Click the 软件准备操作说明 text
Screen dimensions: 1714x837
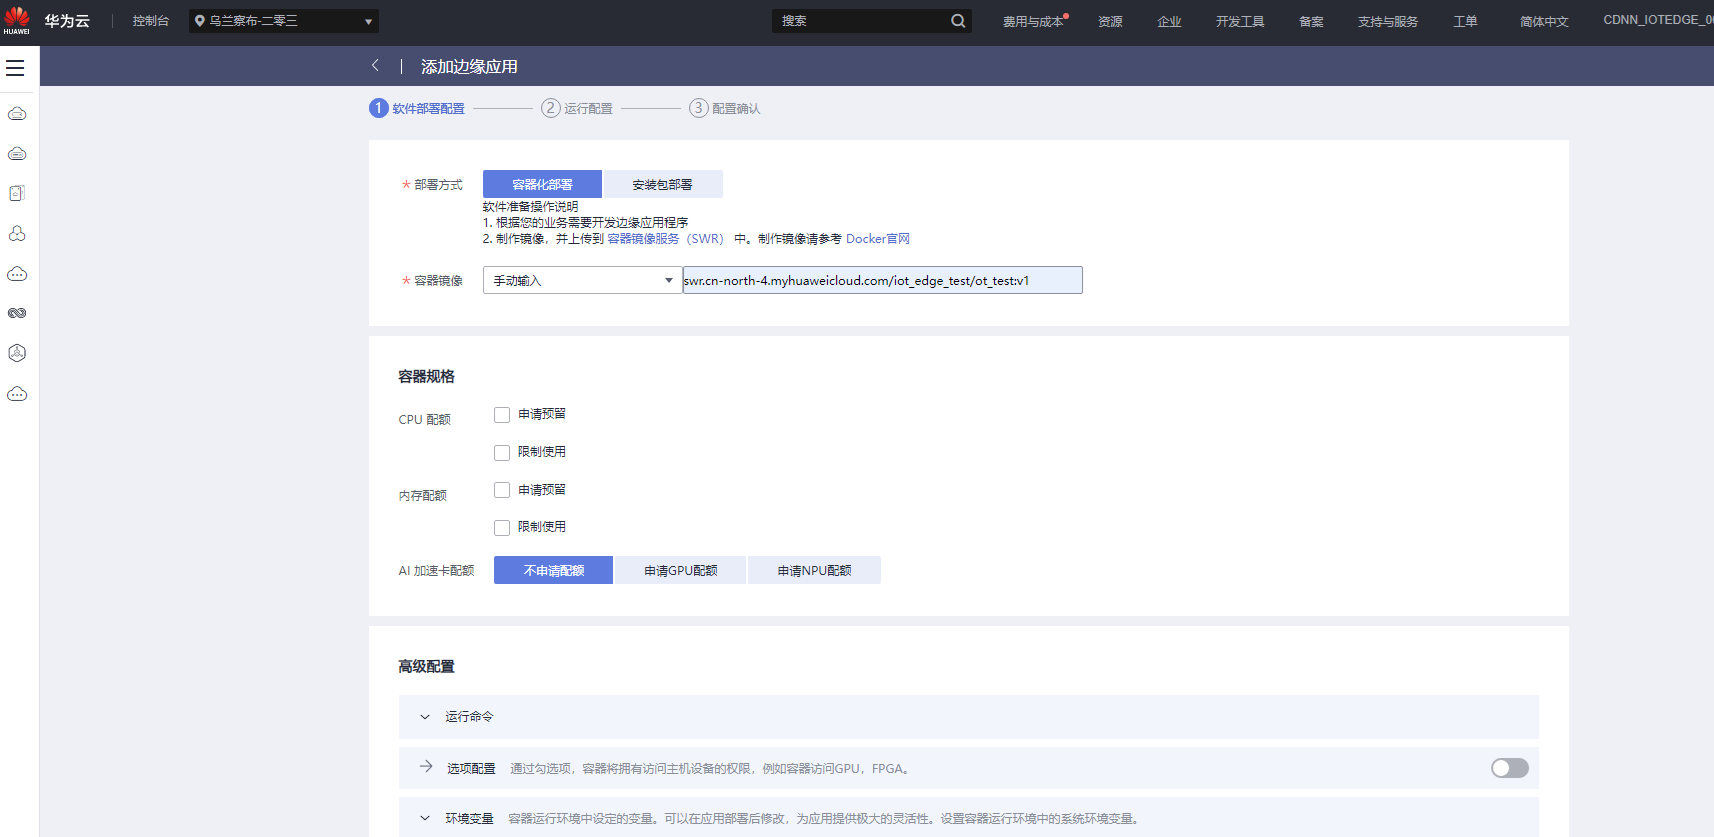(530, 207)
